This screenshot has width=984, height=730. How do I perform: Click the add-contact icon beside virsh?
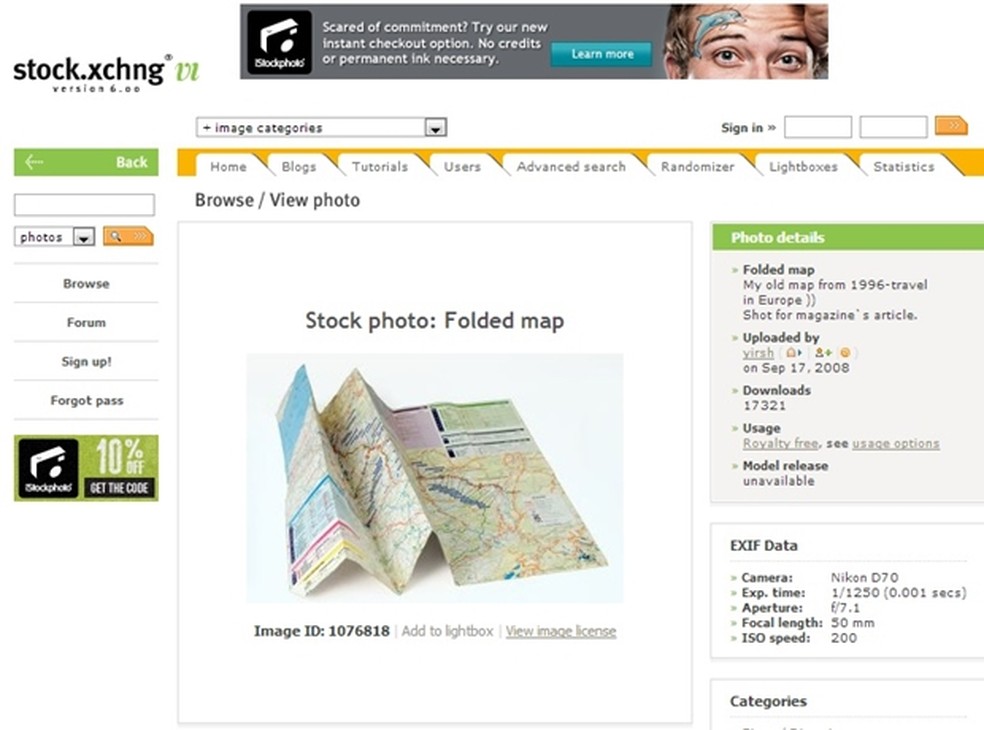(823, 353)
